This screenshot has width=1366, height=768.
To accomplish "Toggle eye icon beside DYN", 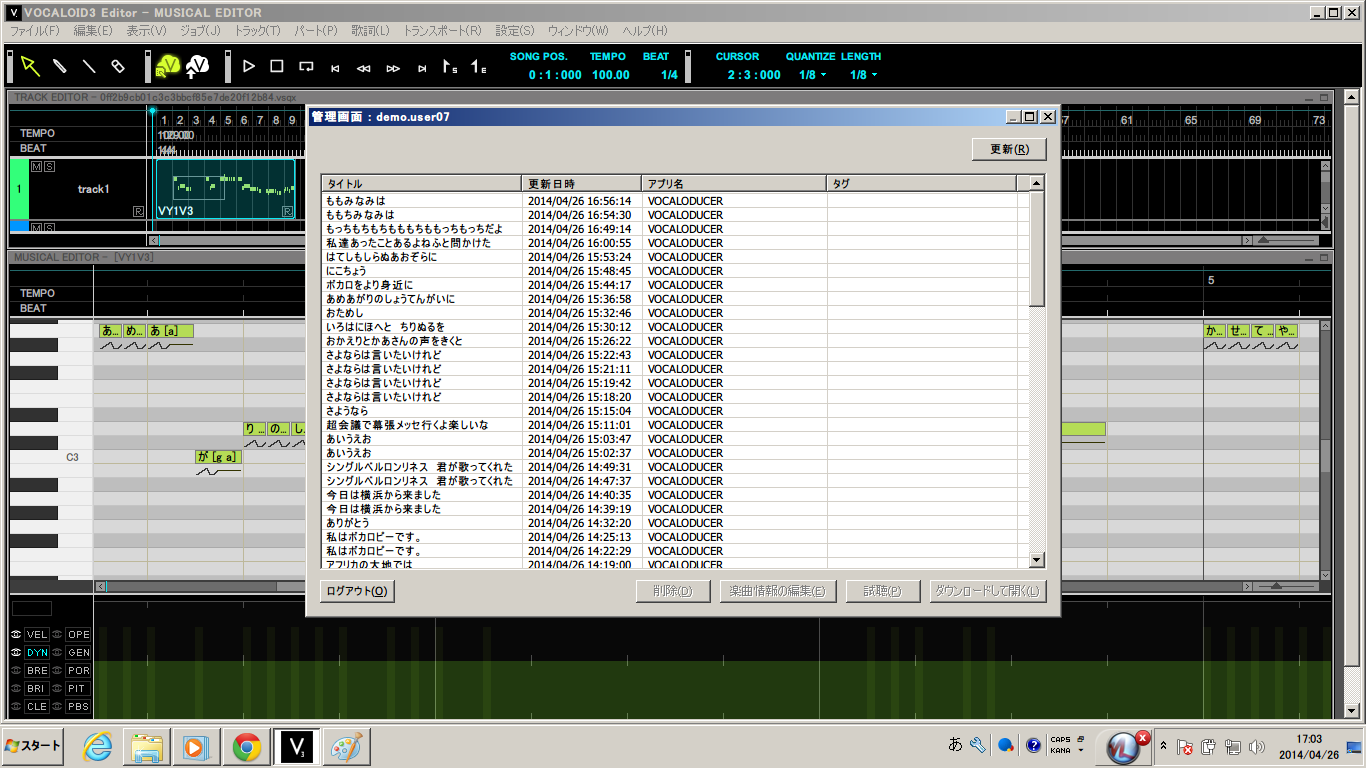I will pyautogui.click(x=16, y=653).
